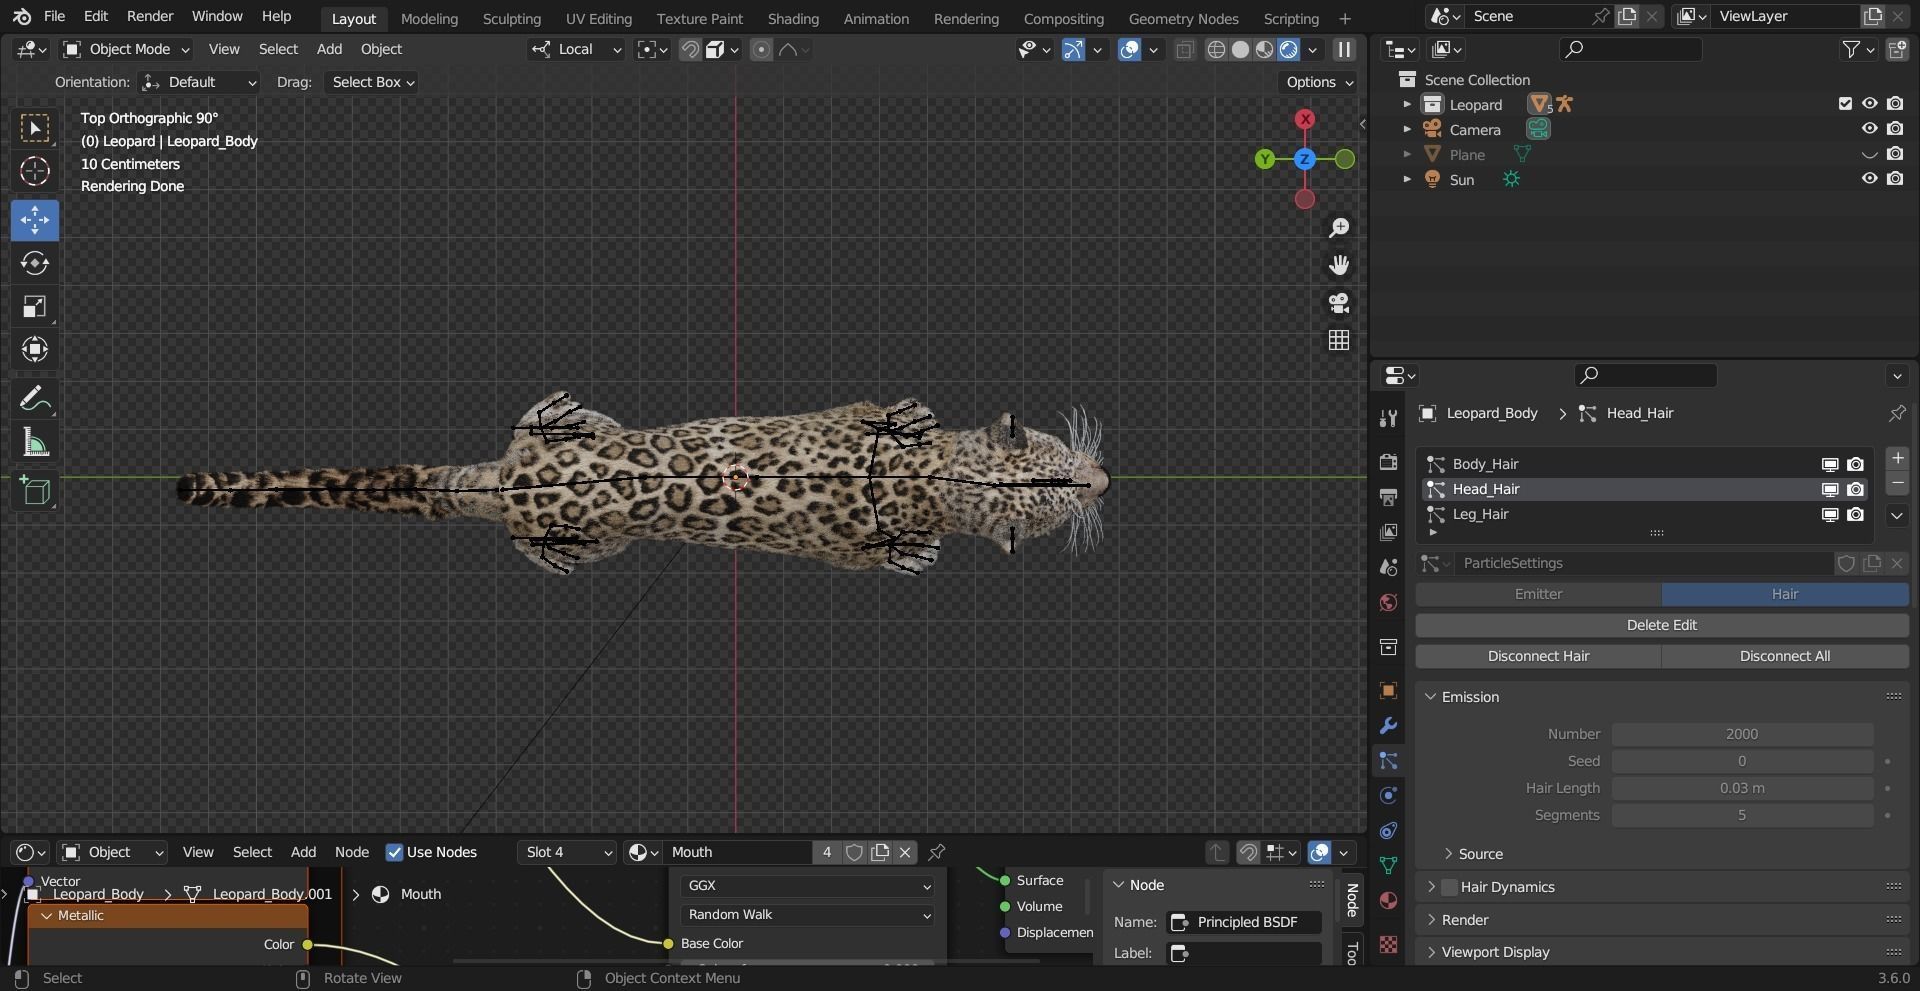Adjust the Hair Length value 0.03 m

[x=1742, y=788]
